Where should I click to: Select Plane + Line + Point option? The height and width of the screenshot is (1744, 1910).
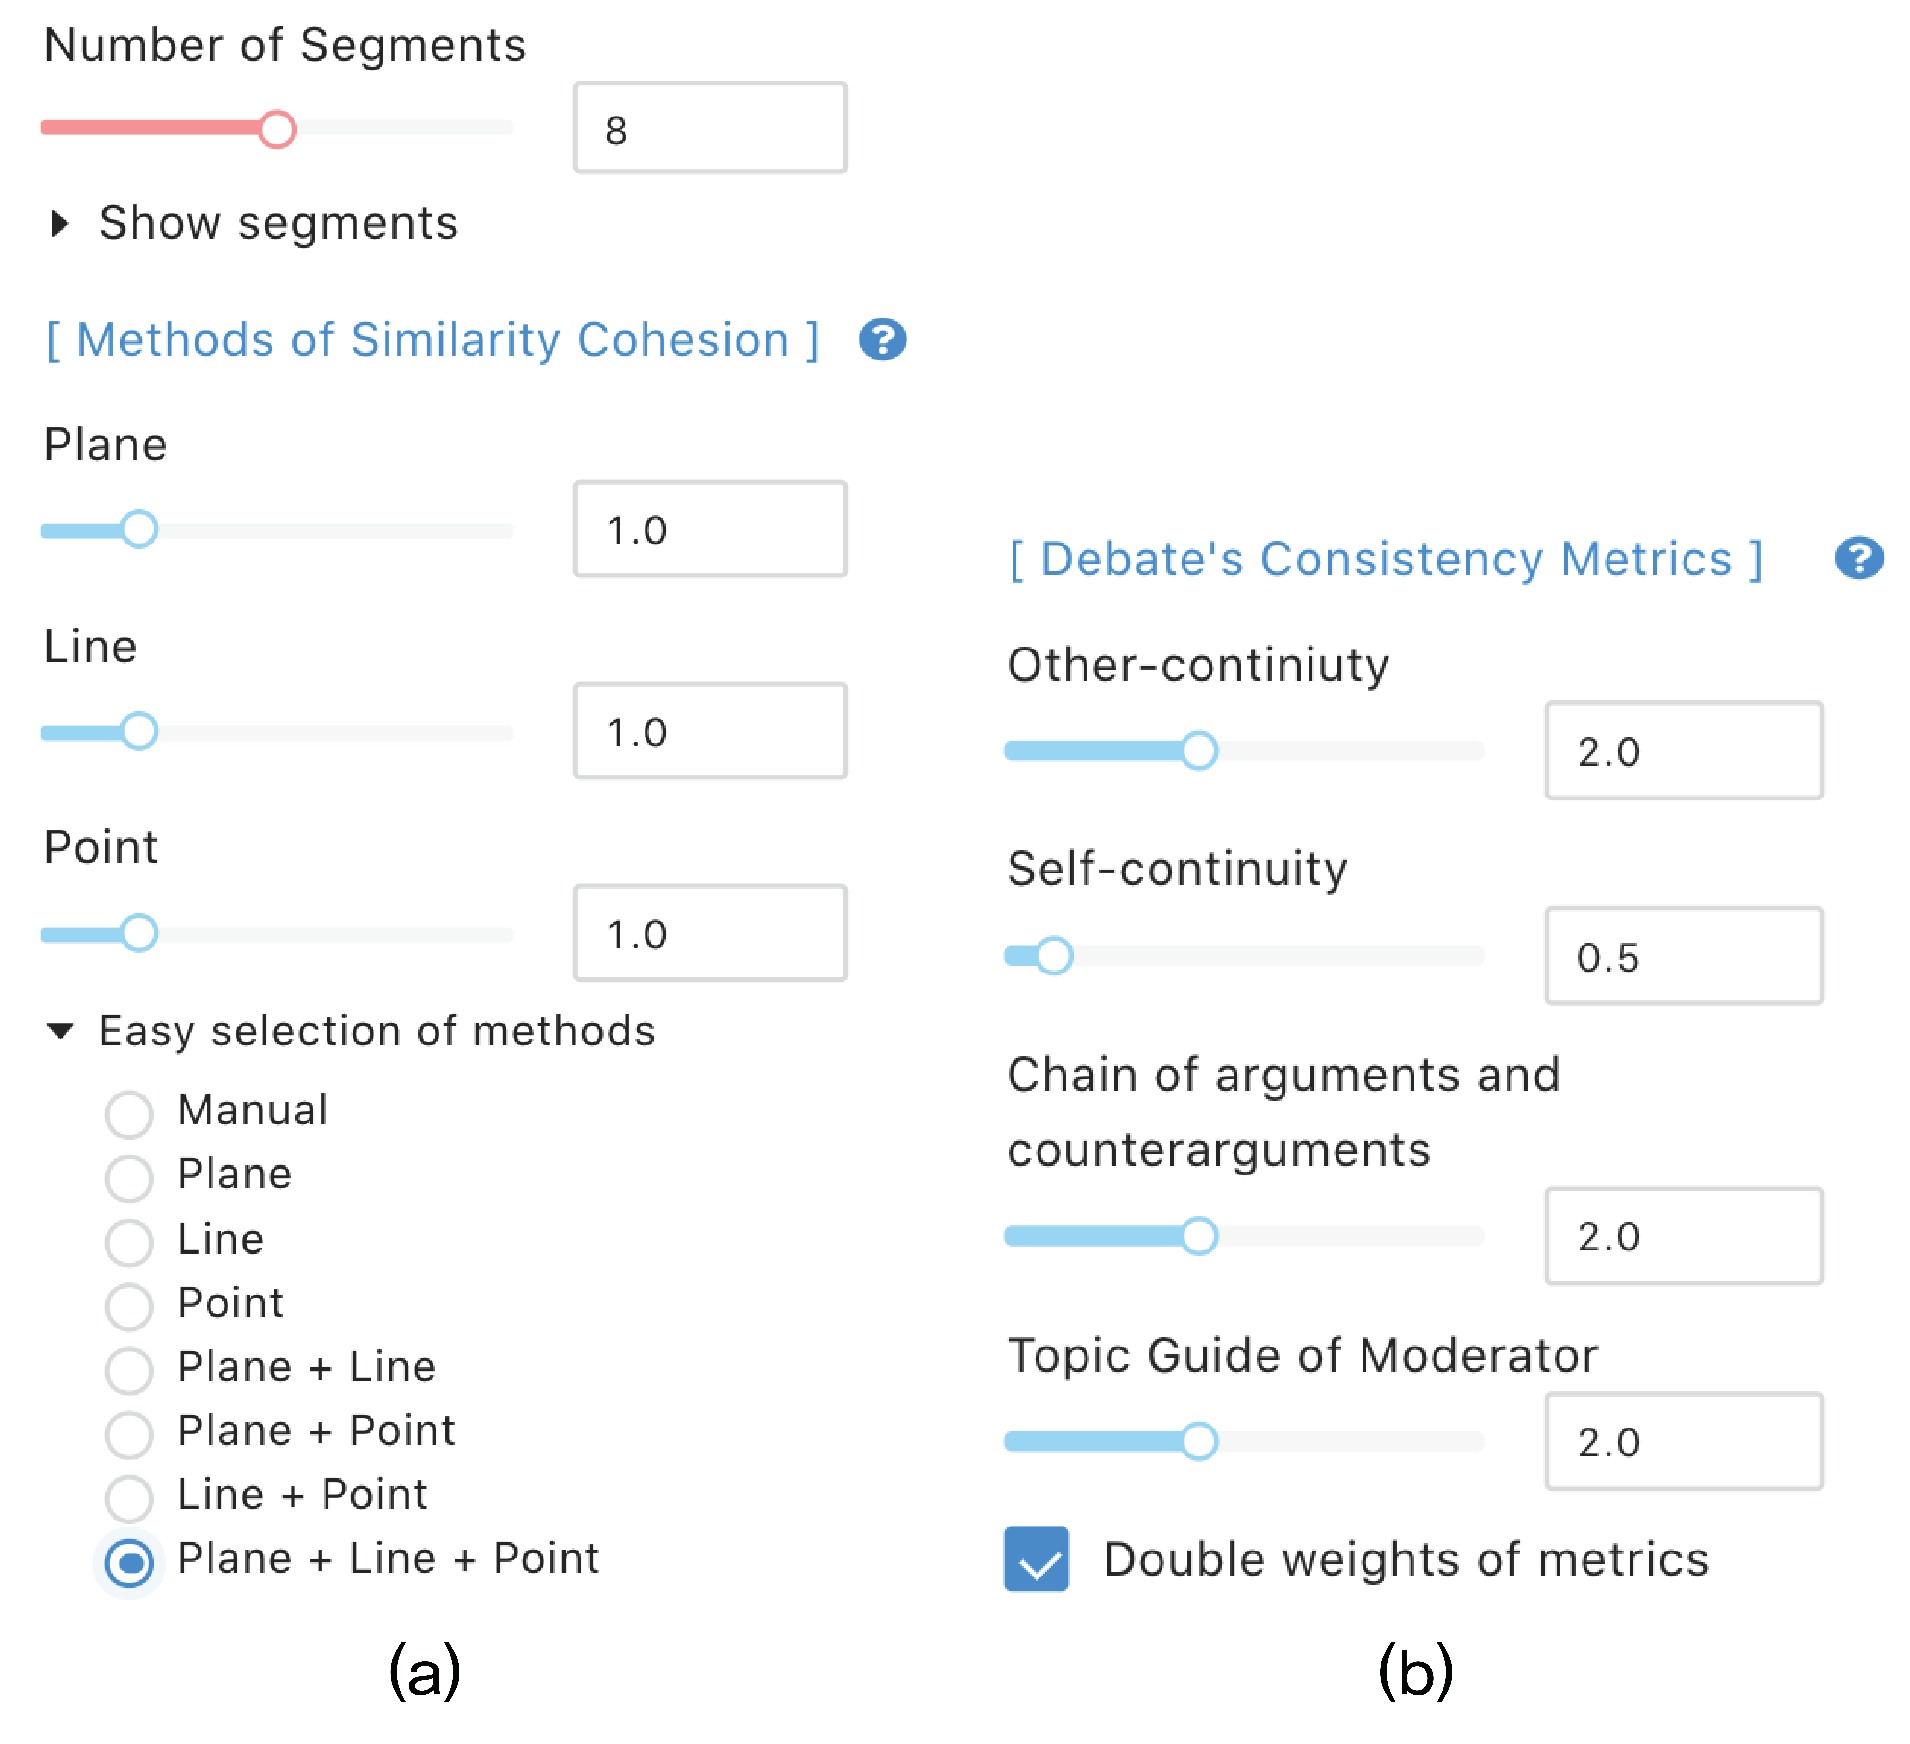pyautogui.click(x=129, y=1562)
